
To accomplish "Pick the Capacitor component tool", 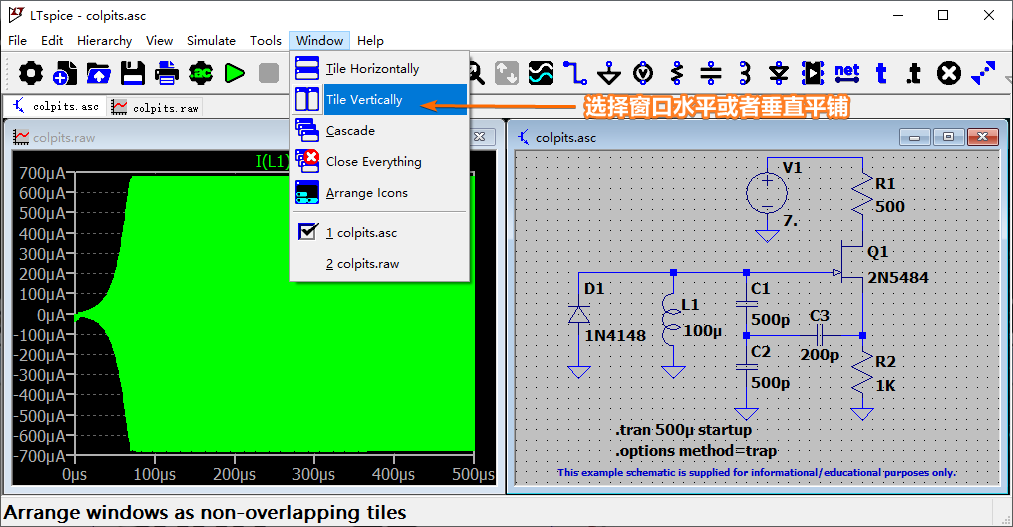I will (x=711, y=73).
